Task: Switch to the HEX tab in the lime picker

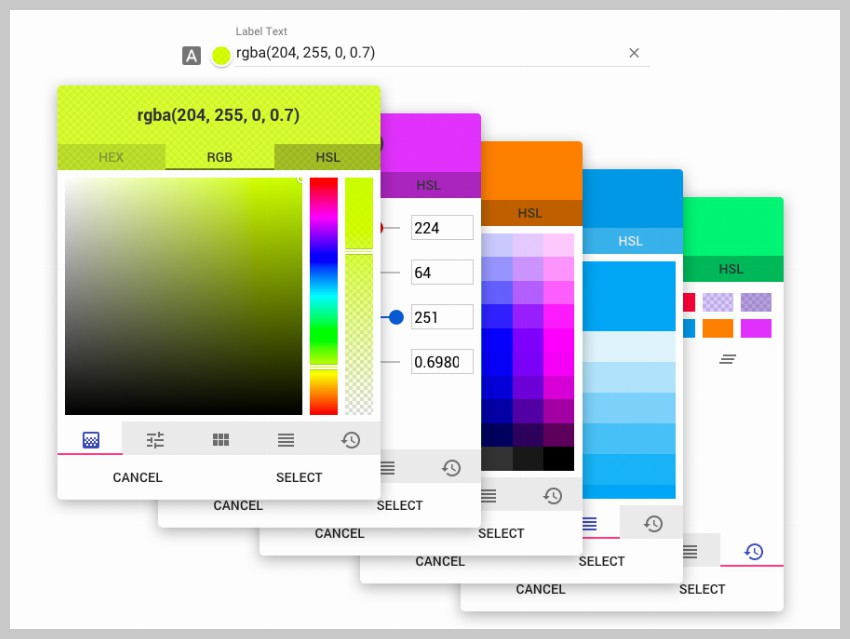Action: (111, 157)
